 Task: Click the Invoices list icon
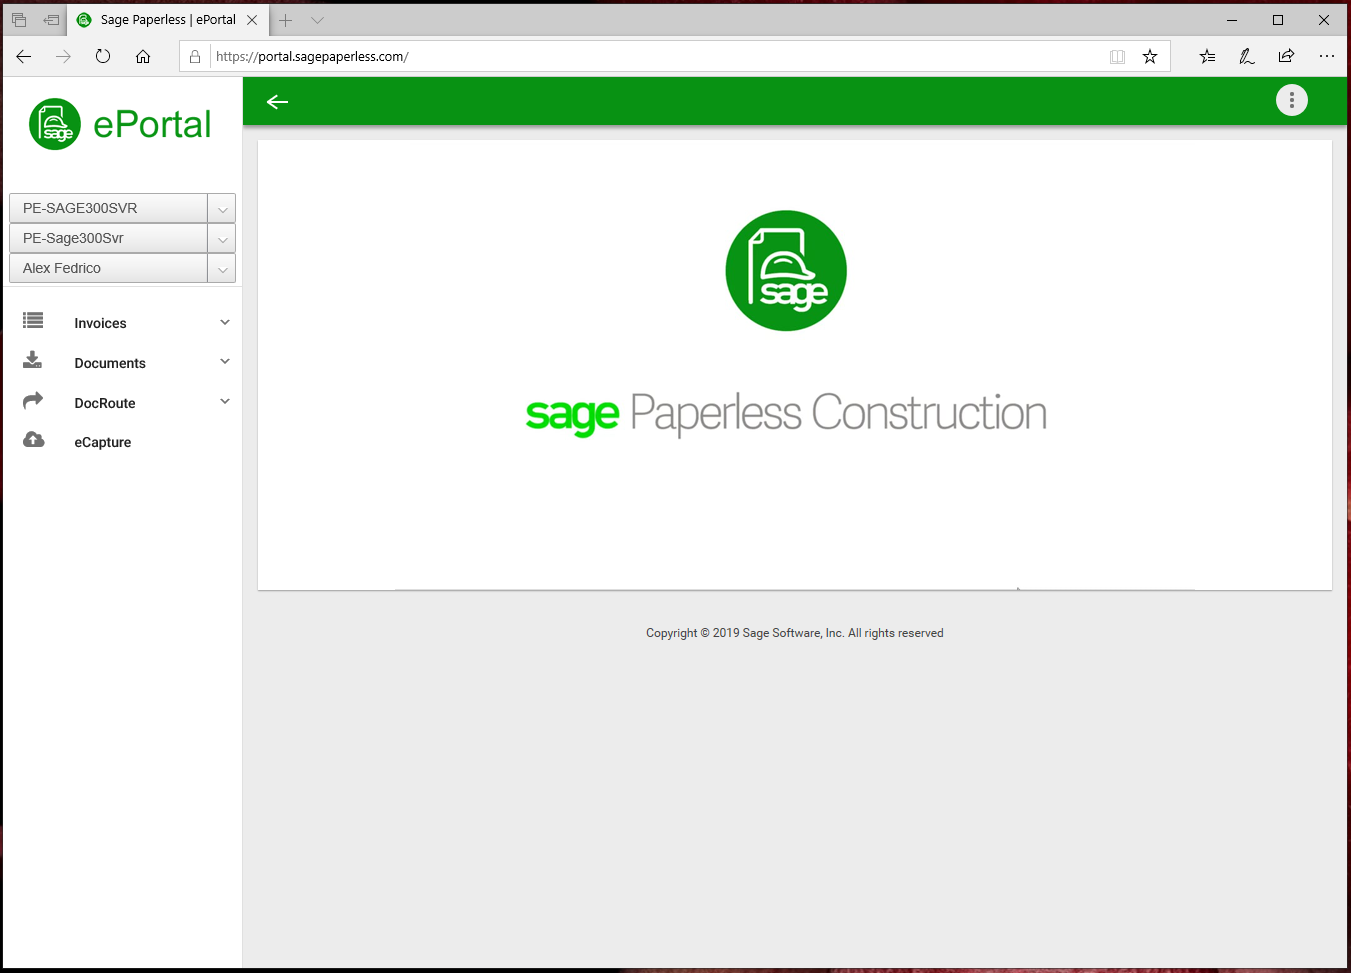[33, 320]
